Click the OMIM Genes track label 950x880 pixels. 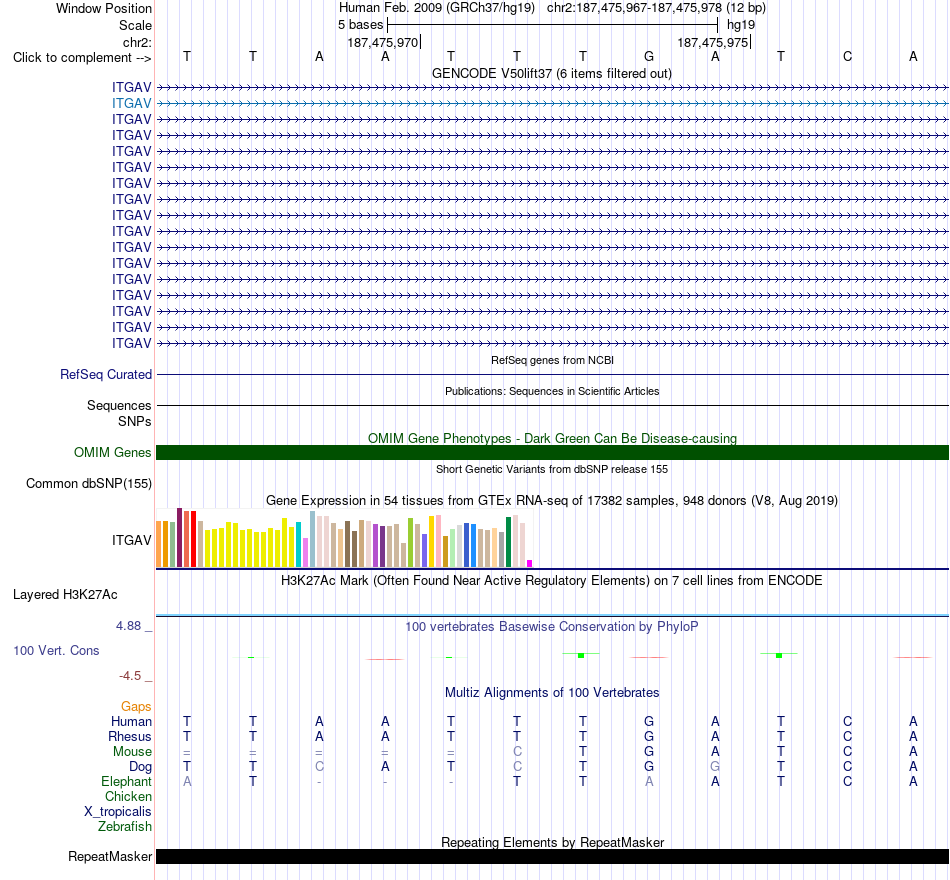[113, 453]
